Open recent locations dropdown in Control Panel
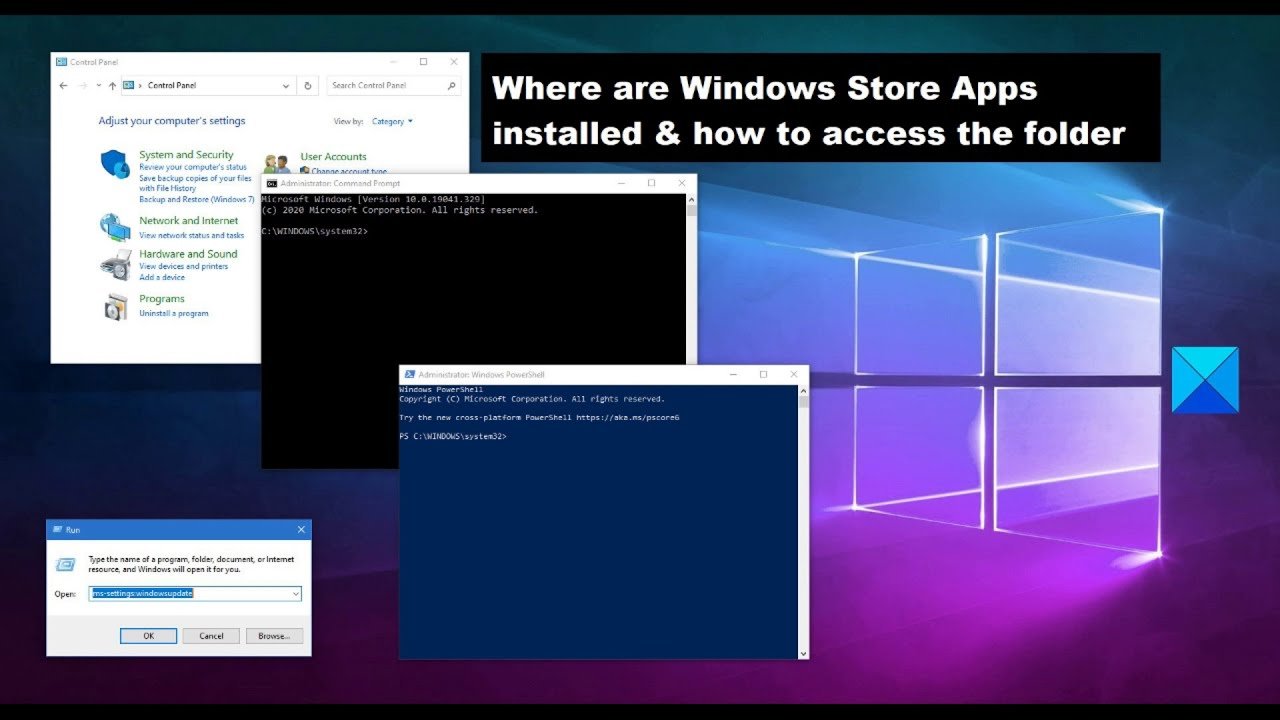Viewport: 1280px width, 720px height. tap(99, 86)
